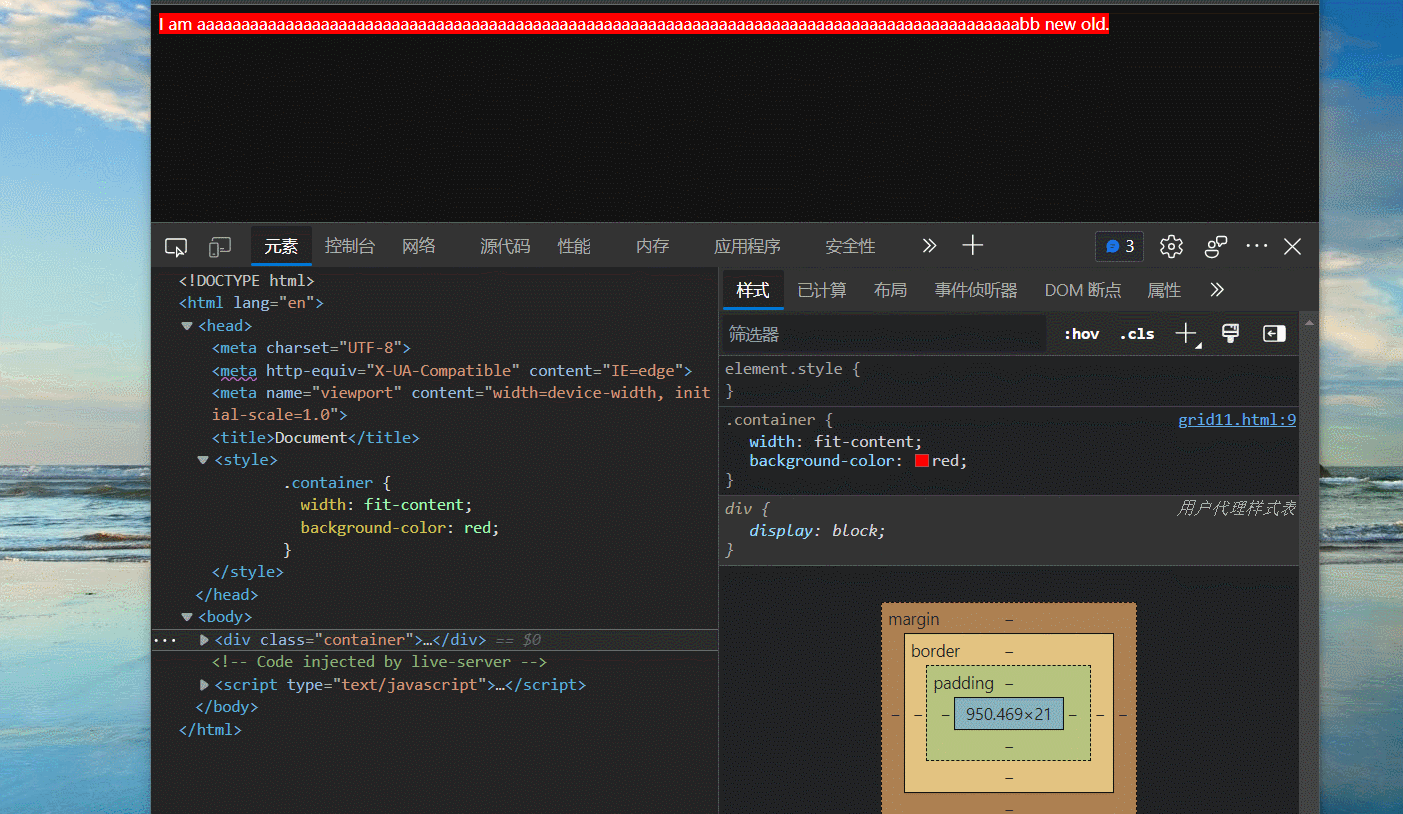
Task: Select the meta charset UTF-8 node
Action: coord(311,348)
